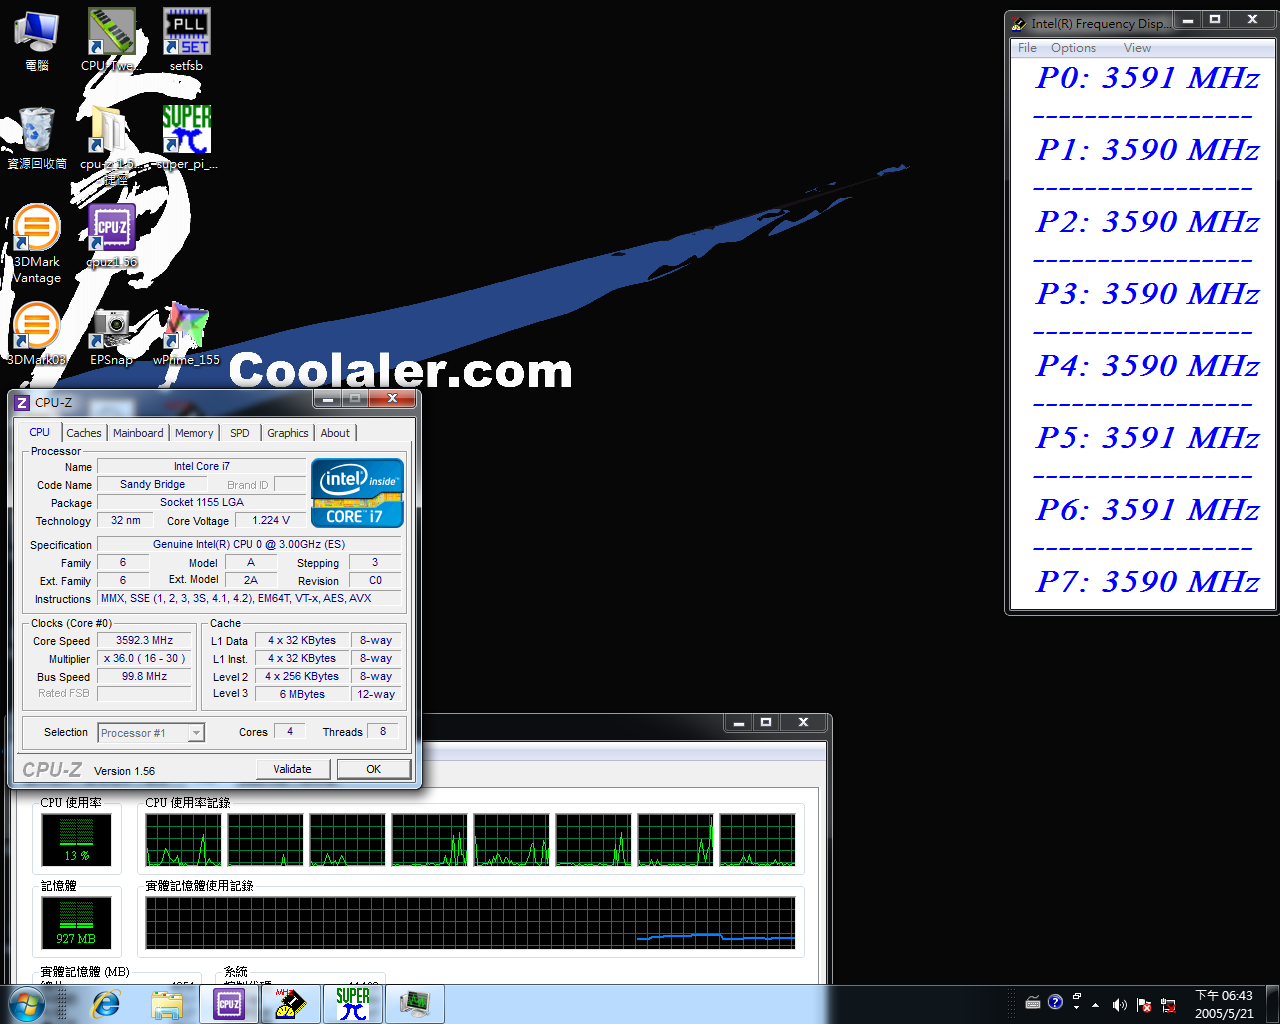Switch to the Memory tab

[x=194, y=433]
